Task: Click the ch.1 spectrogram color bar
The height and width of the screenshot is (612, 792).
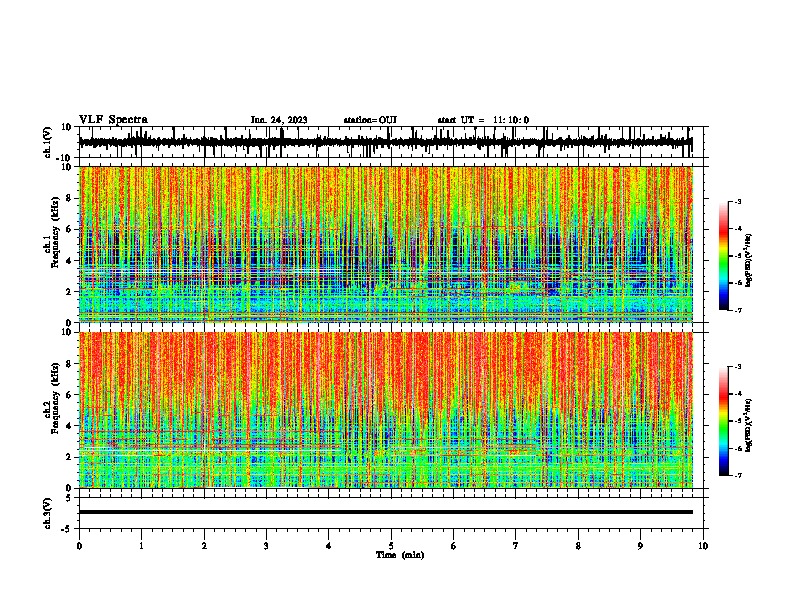Action: click(x=723, y=256)
